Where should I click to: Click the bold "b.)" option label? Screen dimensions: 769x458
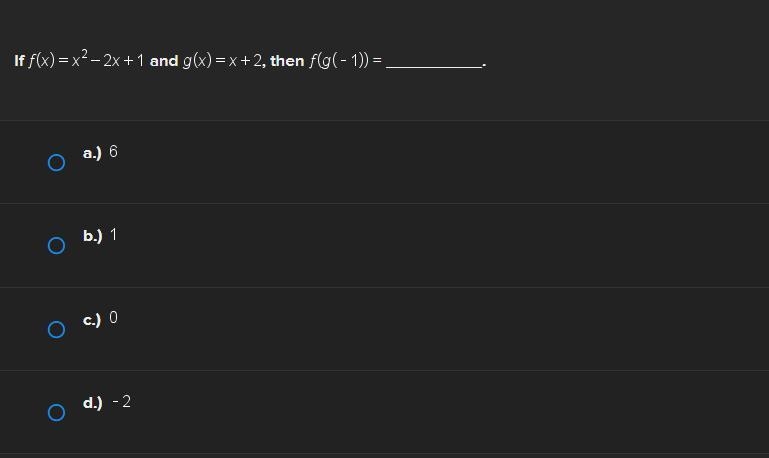[x=93, y=236]
